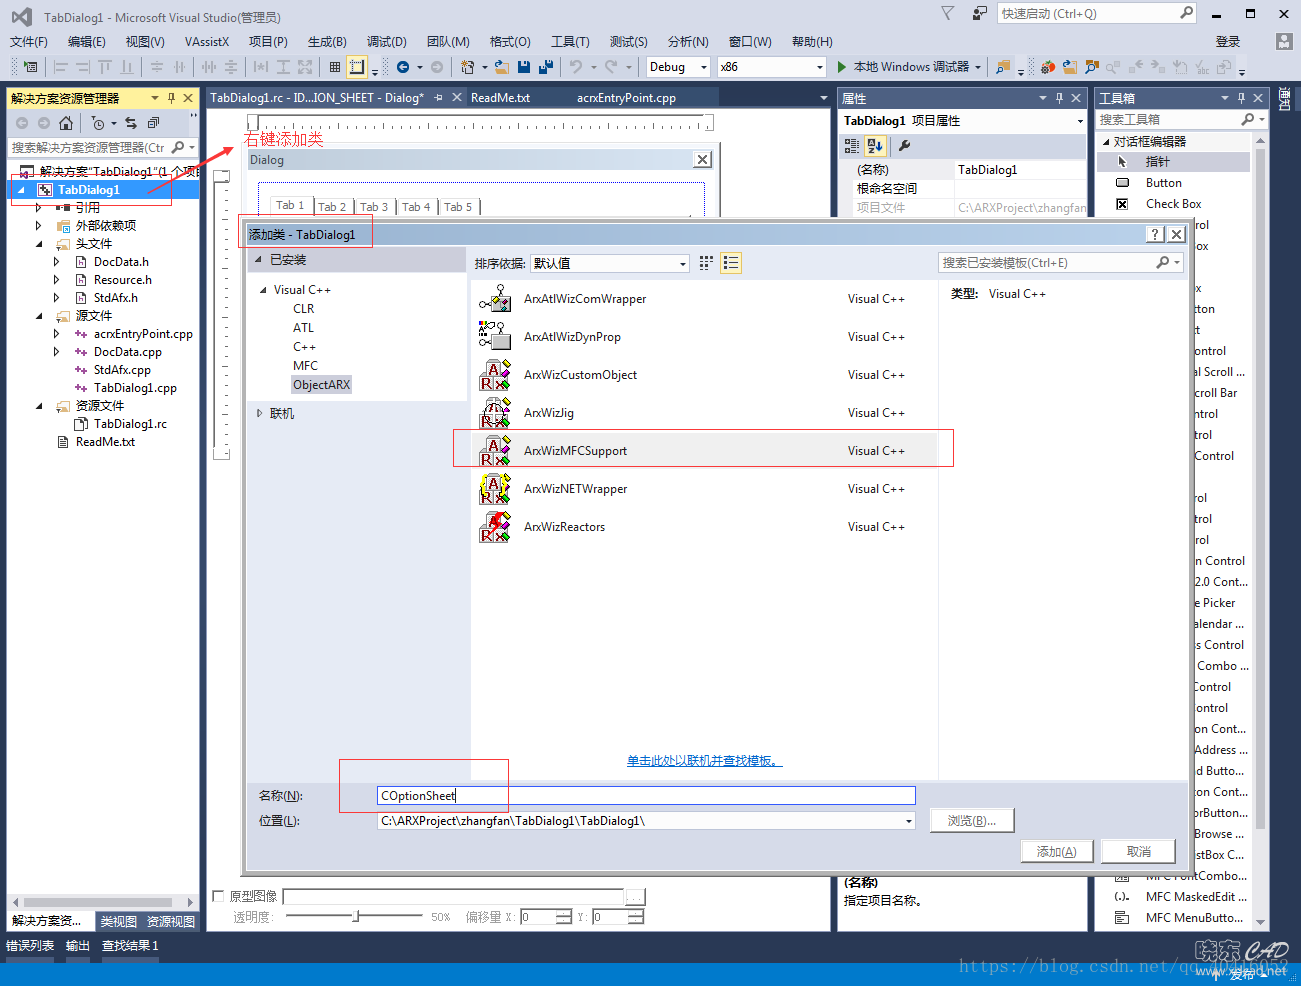Sort properties alphabetically in Properties panel
The width and height of the screenshot is (1301, 986).
pos(875,146)
